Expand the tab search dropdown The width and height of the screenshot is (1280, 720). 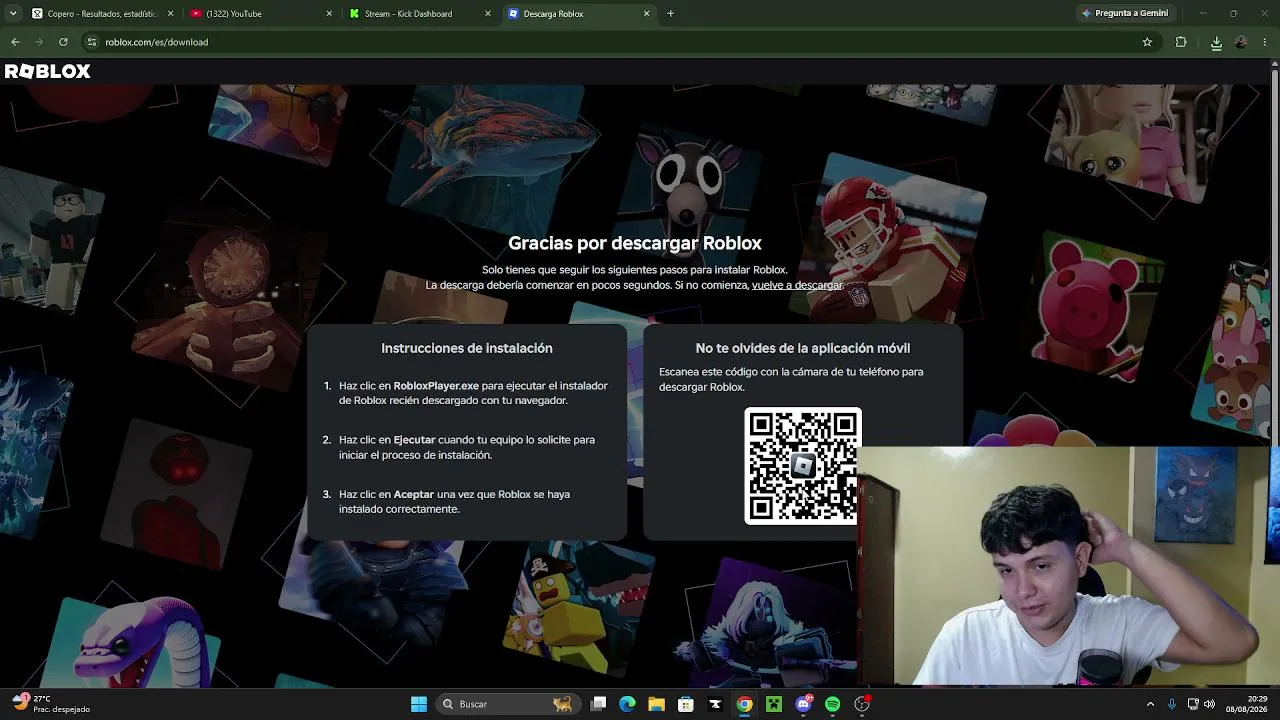15,14
